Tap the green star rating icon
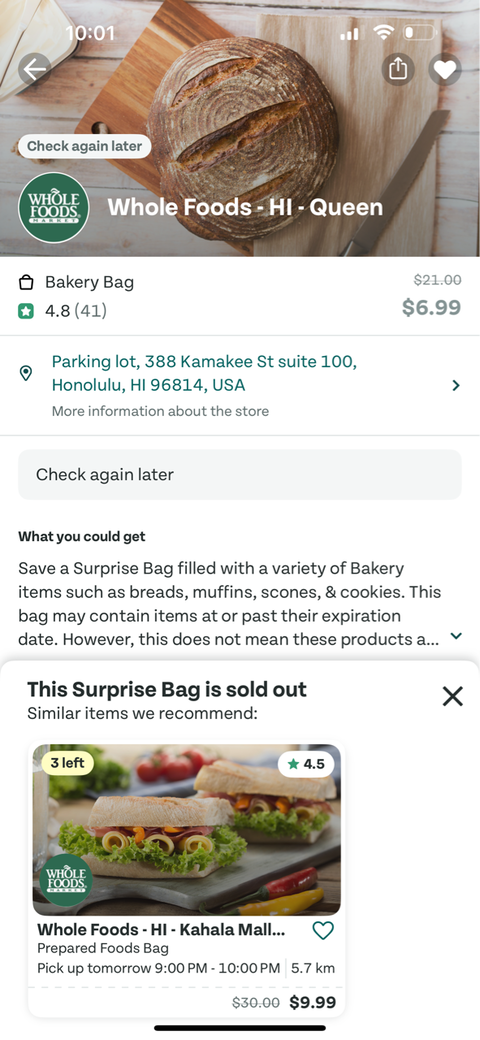This screenshot has width=480, height=1040. [x=26, y=310]
